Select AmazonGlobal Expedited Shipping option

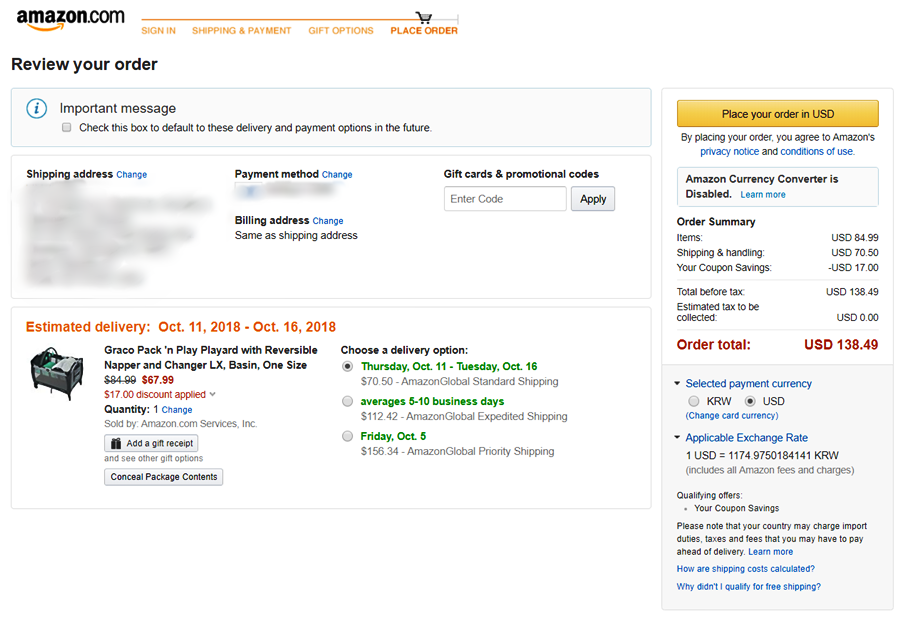click(x=348, y=401)
